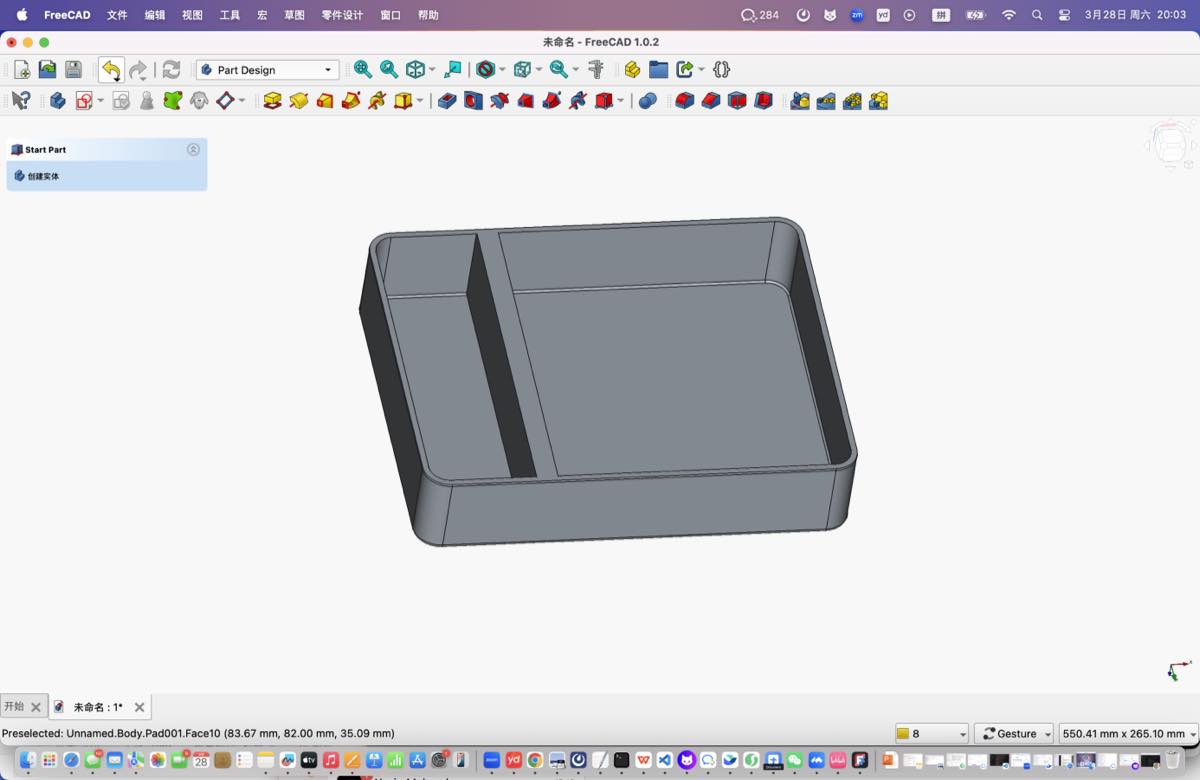Screen dimensions: 1200x780
Task: Select the Polar Pattern tool
Action: pos(852,101)
